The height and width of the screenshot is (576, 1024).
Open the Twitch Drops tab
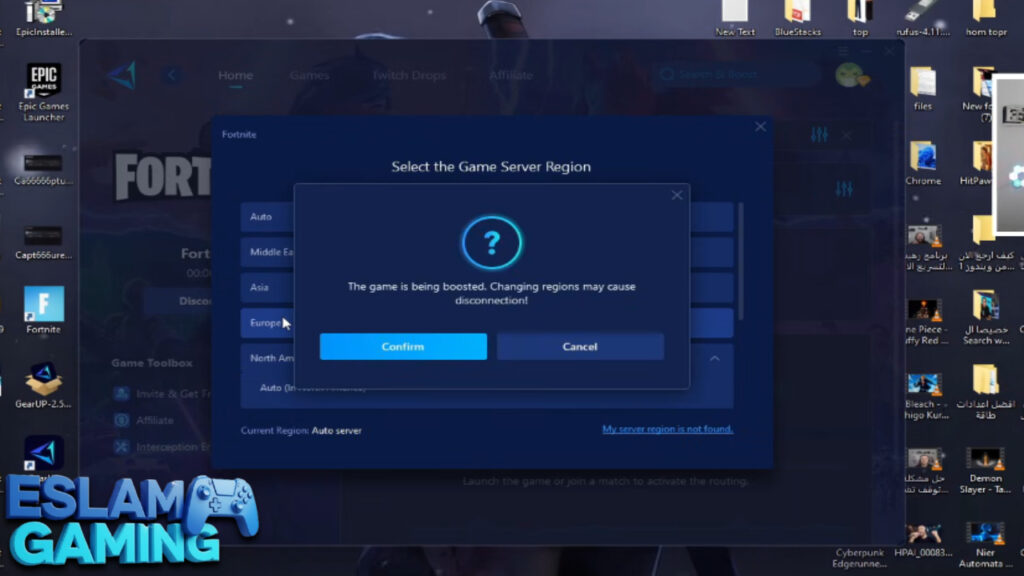click(409, 75)
